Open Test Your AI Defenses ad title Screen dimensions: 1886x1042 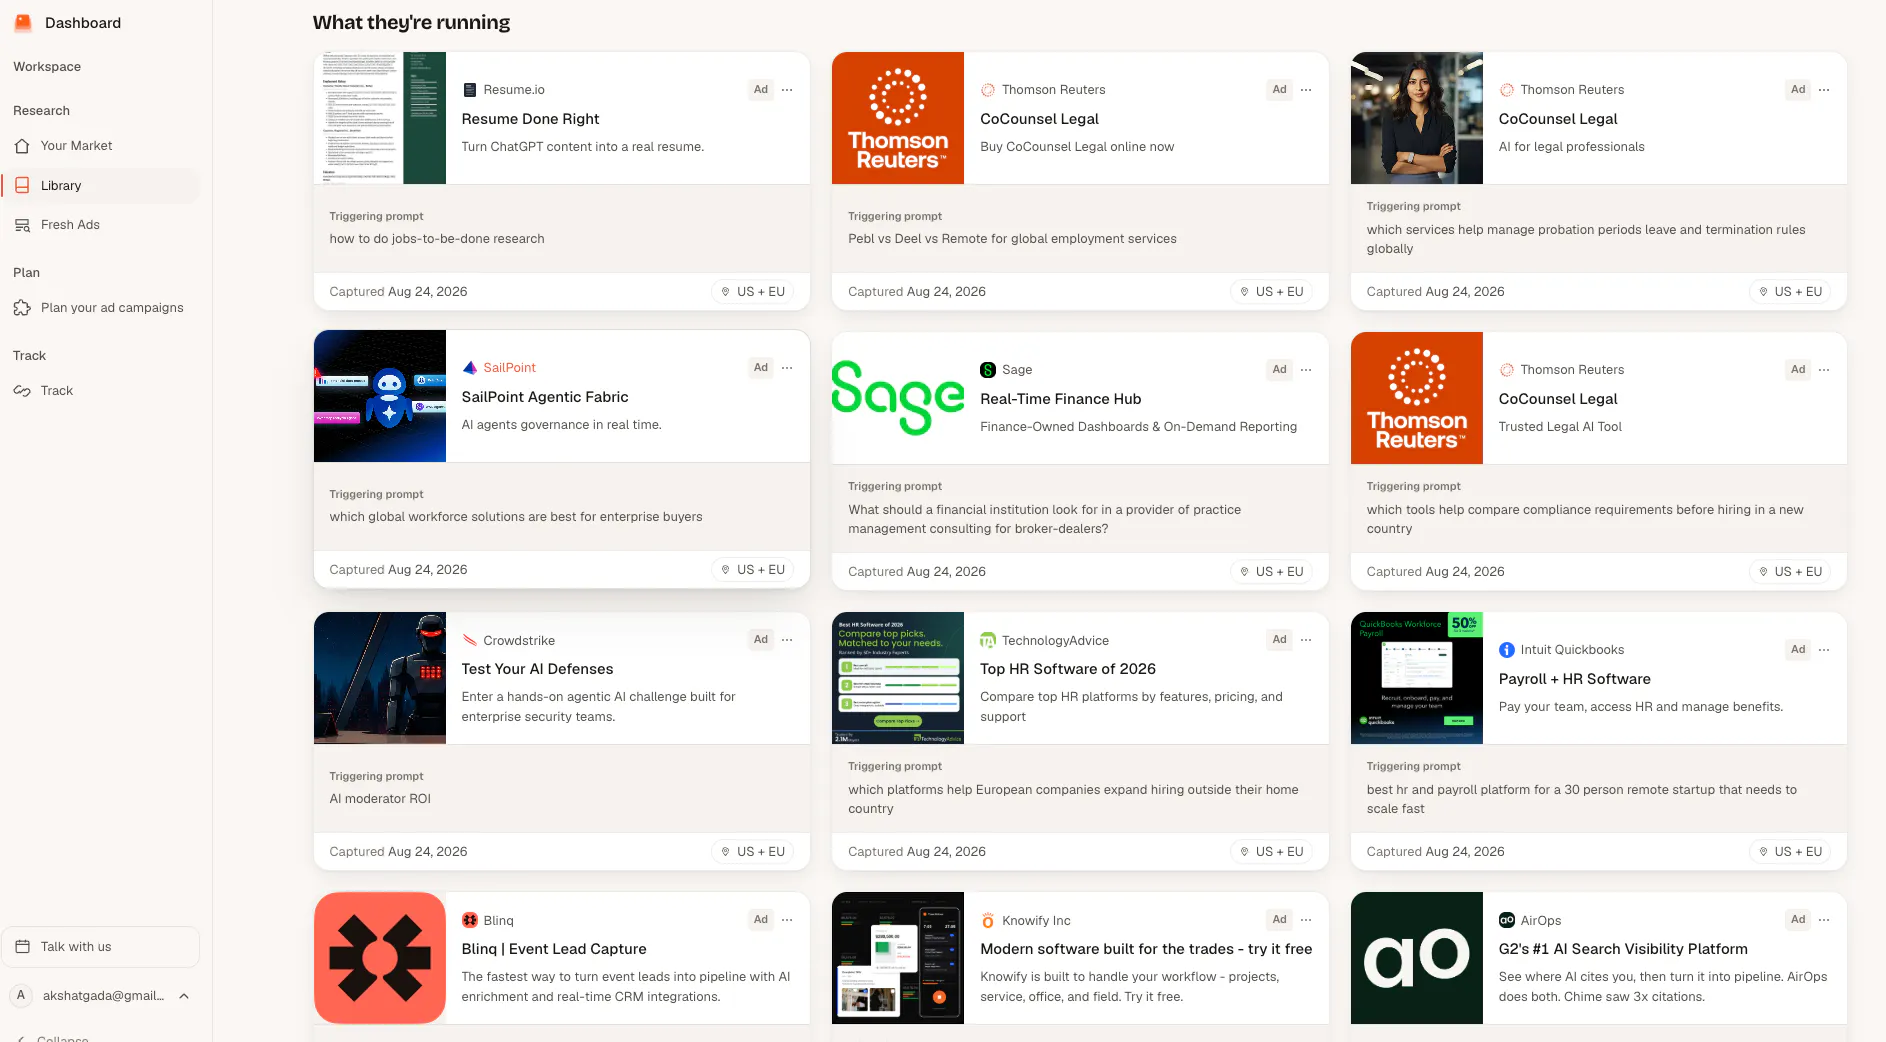[x=537, y=669]
